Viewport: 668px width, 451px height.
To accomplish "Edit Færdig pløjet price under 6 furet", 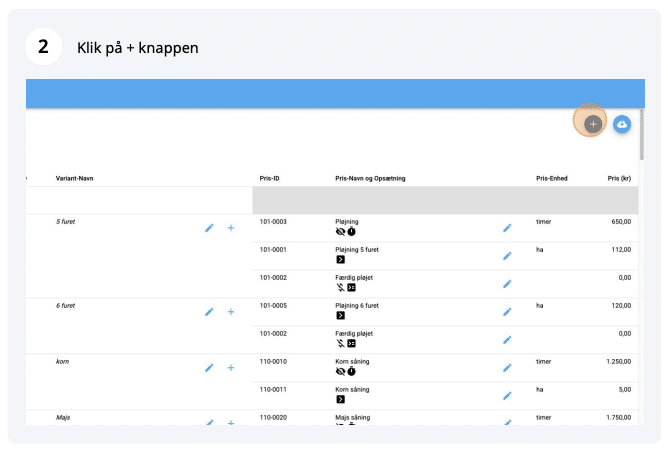I will (x=507, y=340).
